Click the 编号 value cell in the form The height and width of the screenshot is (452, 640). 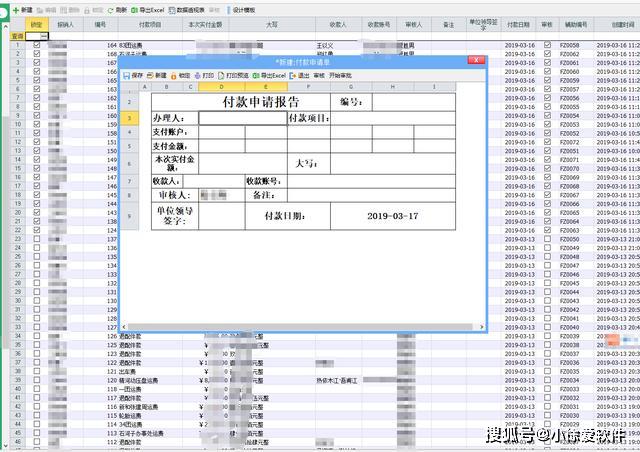pyautogui.click(x=413, y=102)
